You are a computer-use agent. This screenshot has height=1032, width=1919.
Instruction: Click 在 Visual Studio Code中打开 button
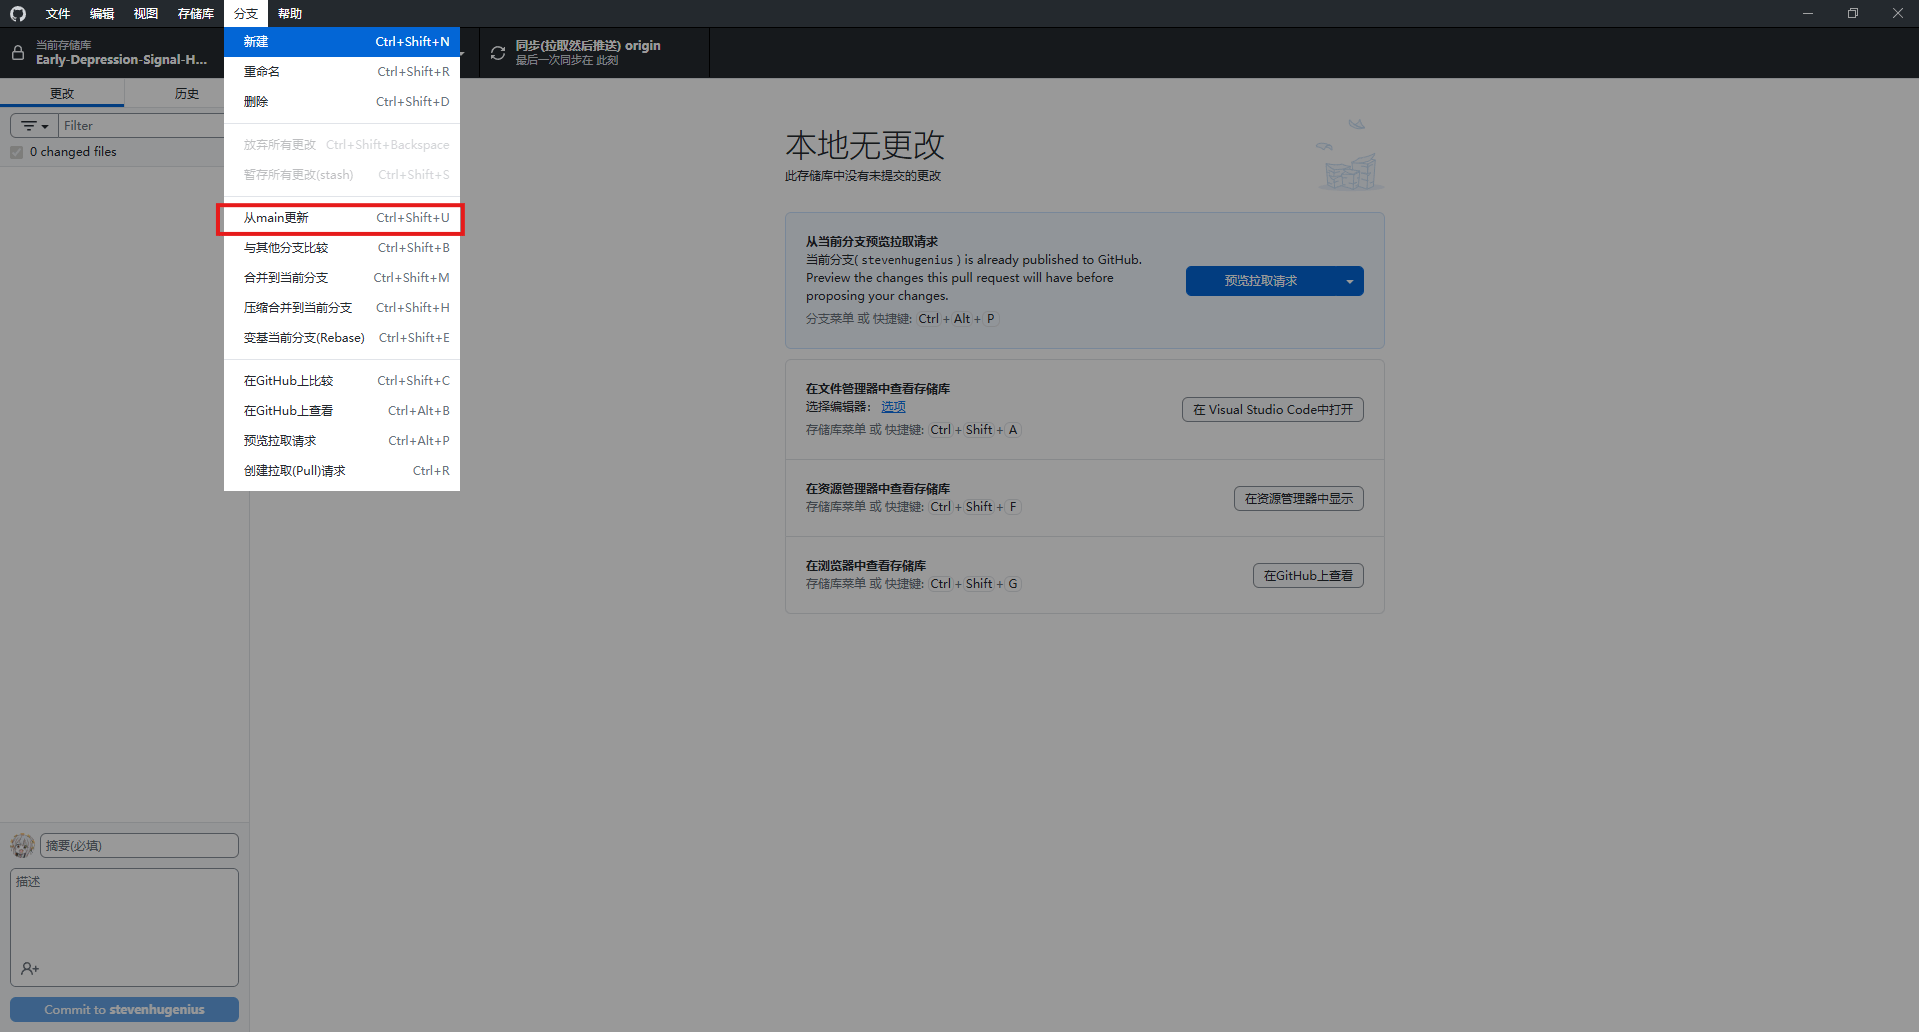1272,410
